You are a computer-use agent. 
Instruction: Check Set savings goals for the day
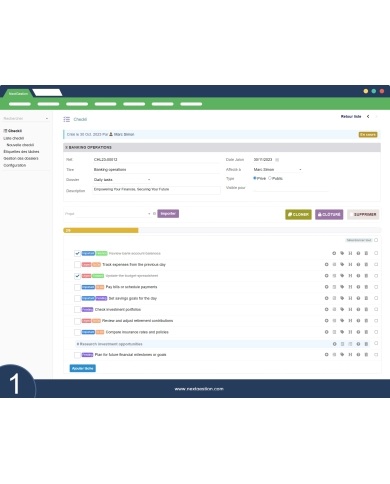pos(77,298)
